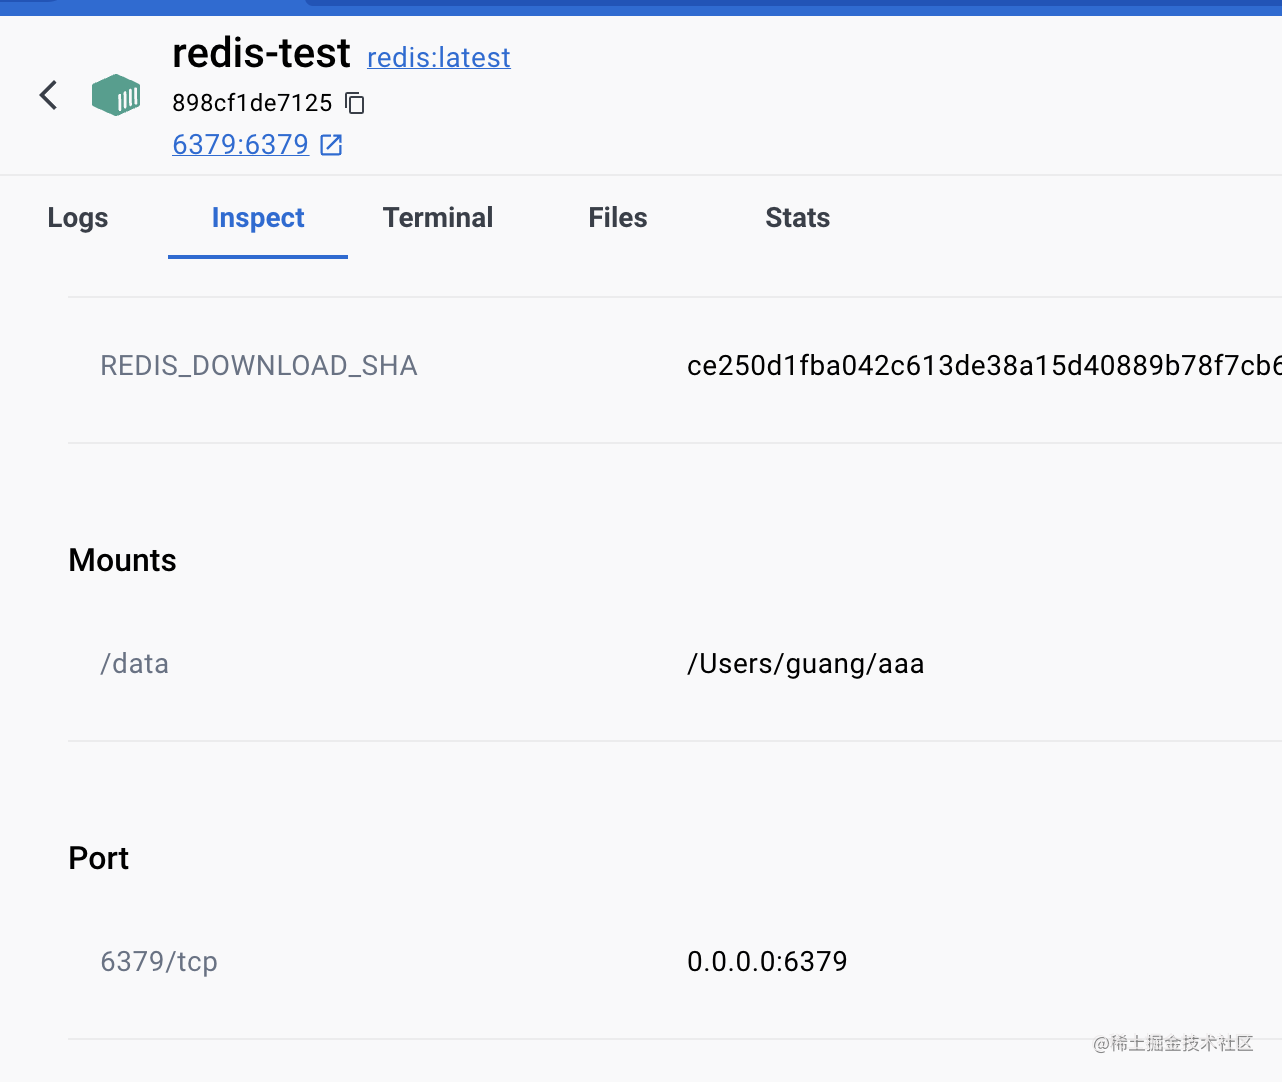Click the REDIS_DOWNLOAD_SHA hash value
The width and height of the screenshot is (1282, 1082).
(x=982, y=366)
